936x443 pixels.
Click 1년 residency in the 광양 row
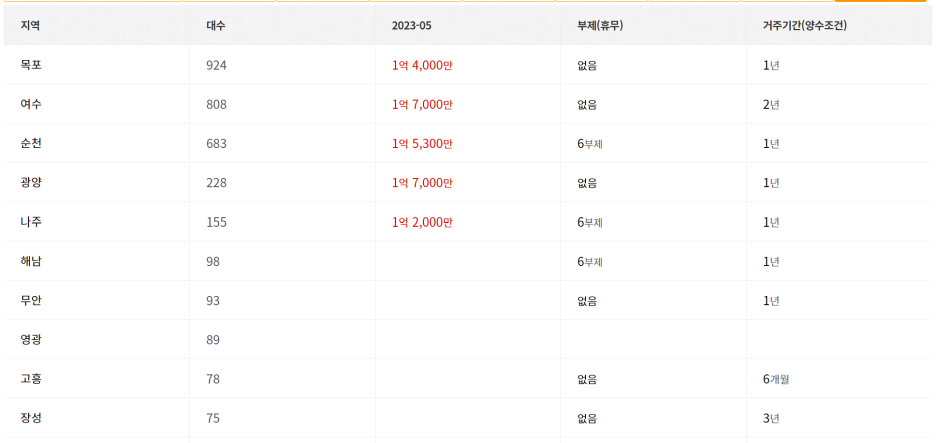771,183
